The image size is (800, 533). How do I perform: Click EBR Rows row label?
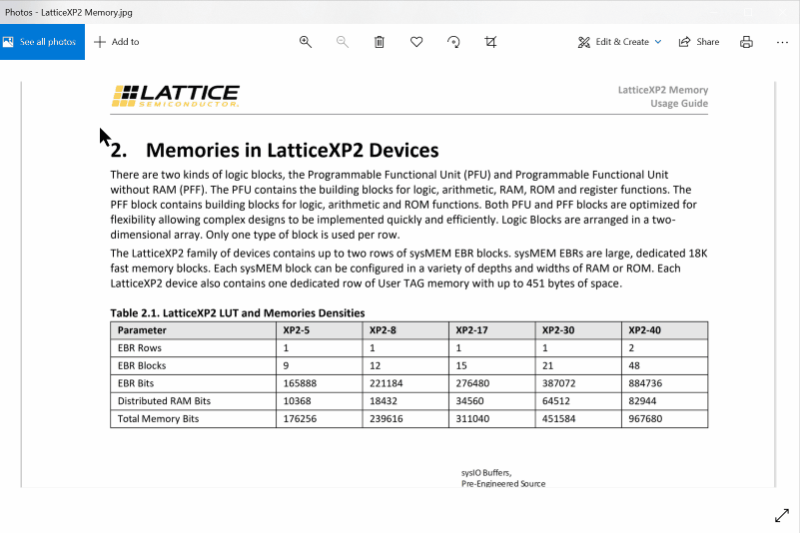point(139,348)
